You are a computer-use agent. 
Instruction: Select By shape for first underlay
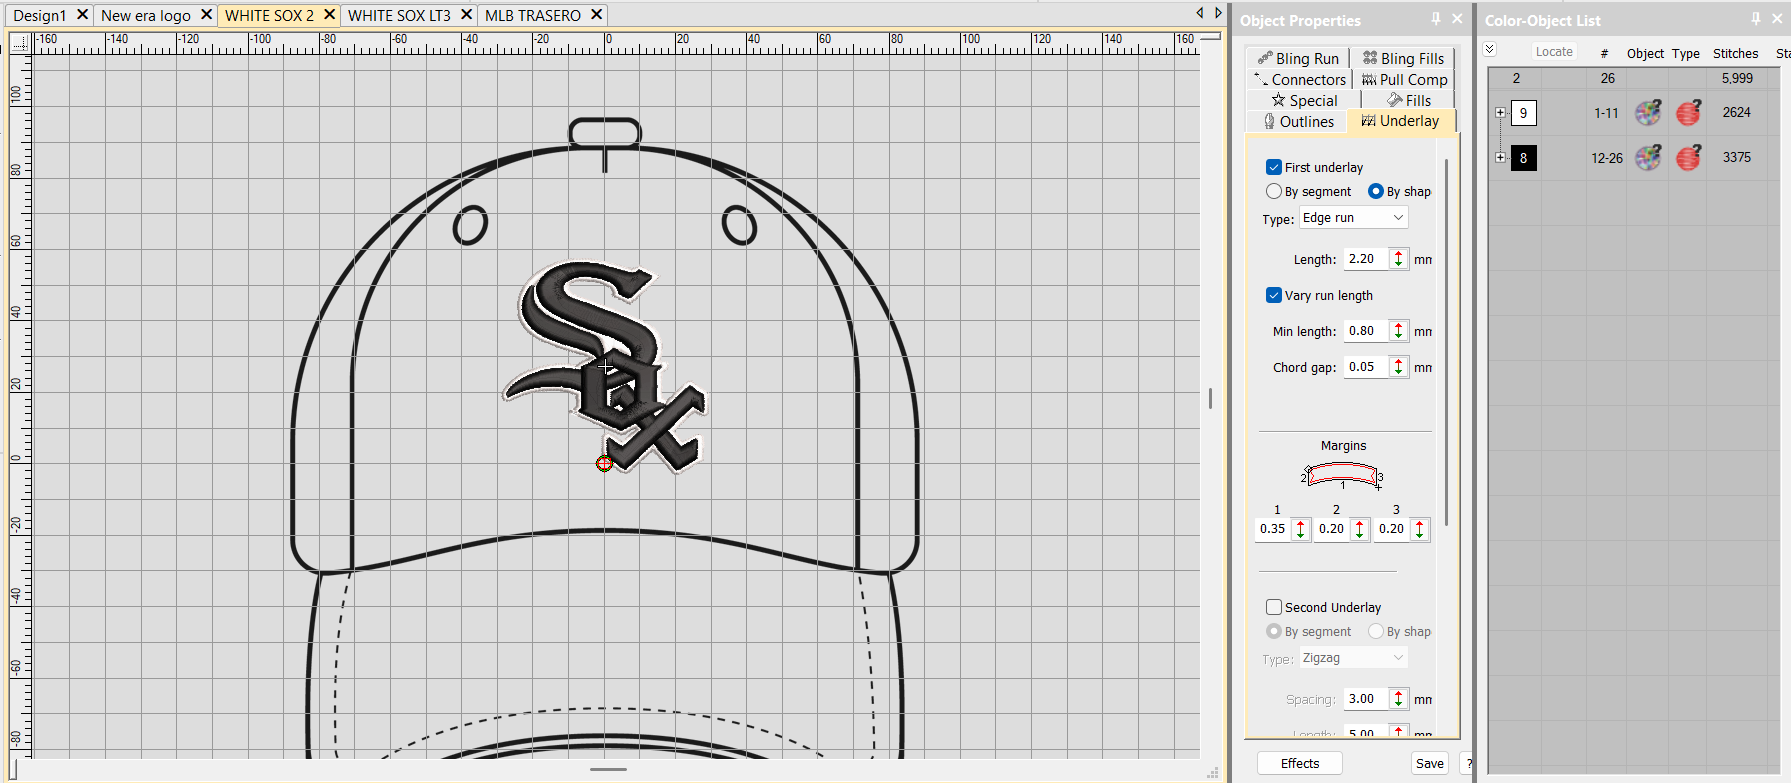click(x=1376, y=191)
